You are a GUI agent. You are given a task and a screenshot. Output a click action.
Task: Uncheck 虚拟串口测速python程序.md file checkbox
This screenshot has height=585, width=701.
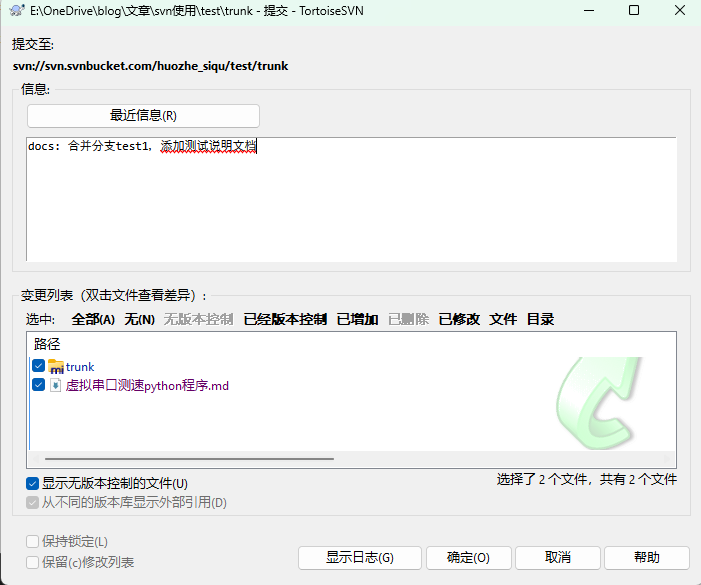pyautogui.click(x=38, y=385)
